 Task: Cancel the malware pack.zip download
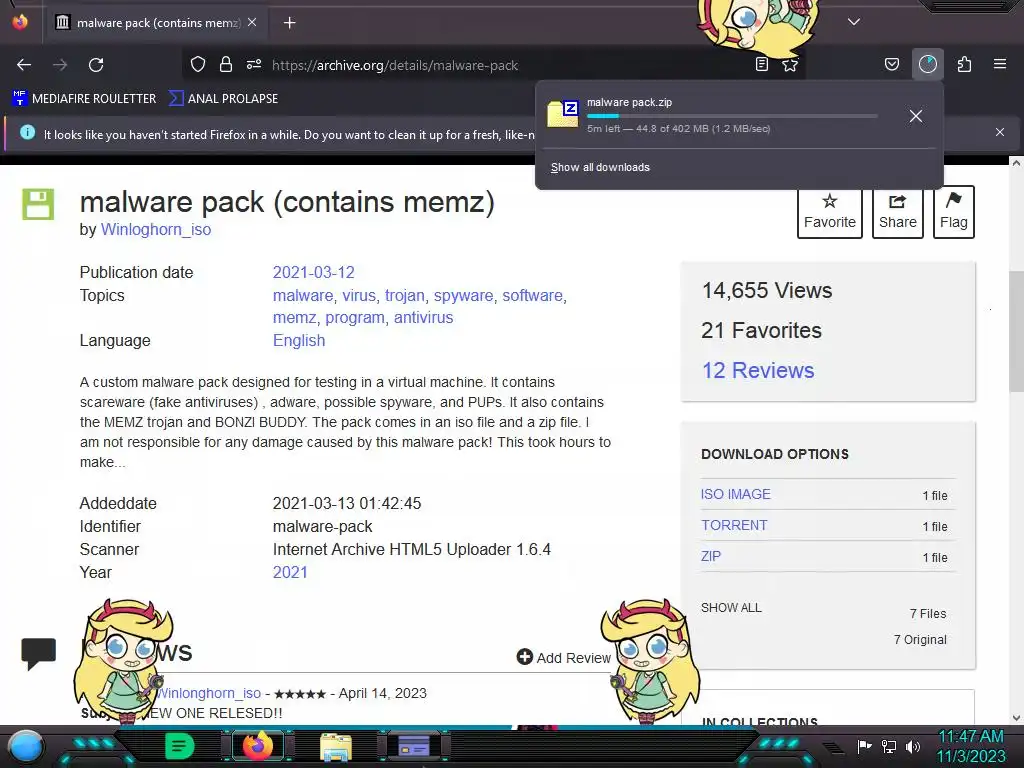point(916,116)
